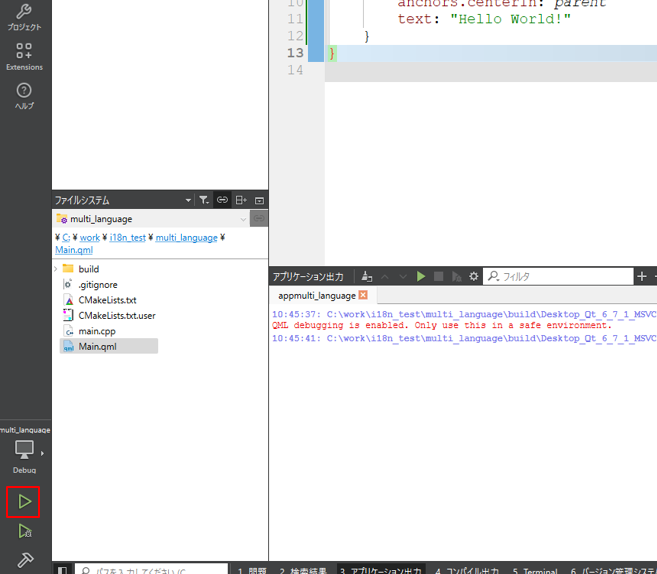Image resolution: width=657 pixels, height=574 pixels.
Task: Open the ファイルシステム view selector dropdown
Action: pos(187,200)
